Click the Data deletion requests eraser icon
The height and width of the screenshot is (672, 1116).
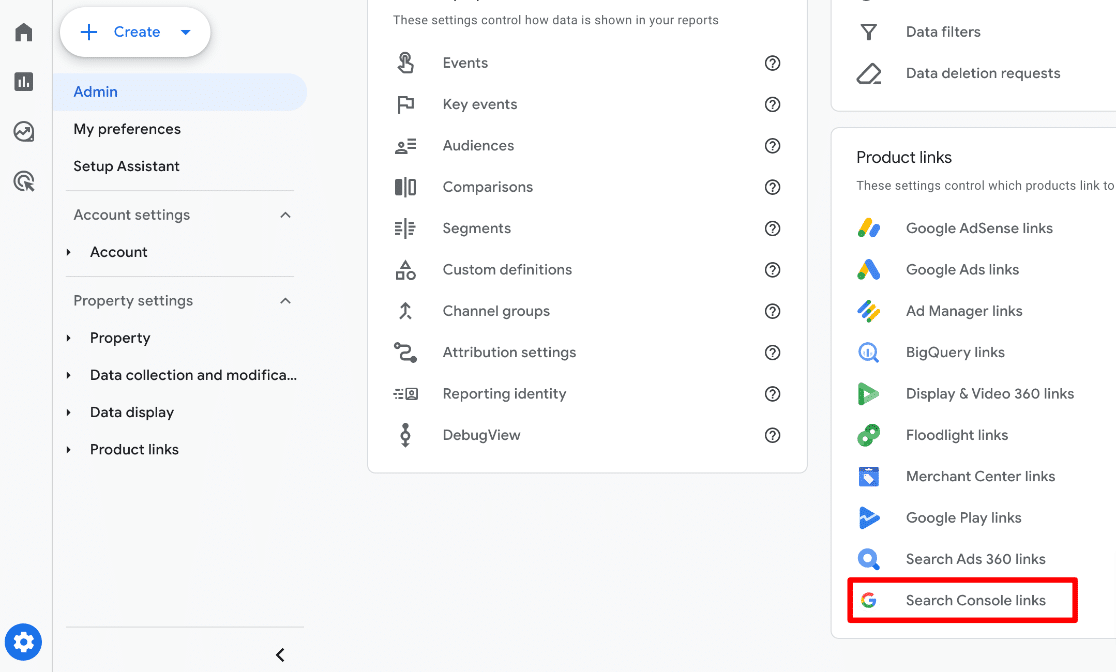click(869, 72)
